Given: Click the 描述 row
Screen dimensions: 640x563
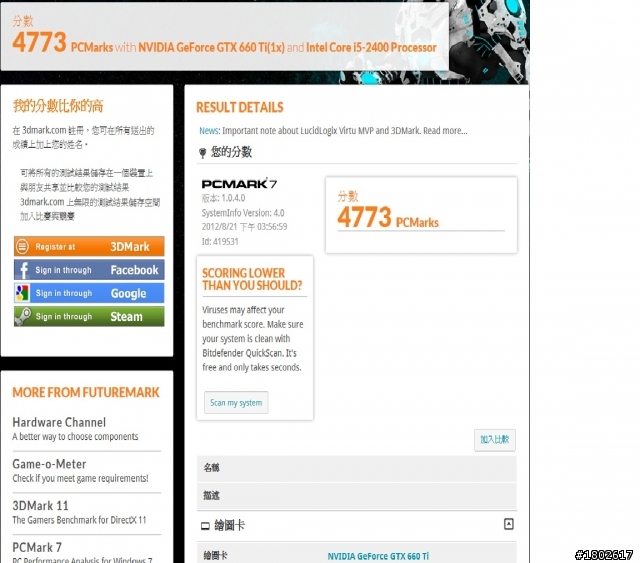Looking at the screenshot, I should 357,496.
